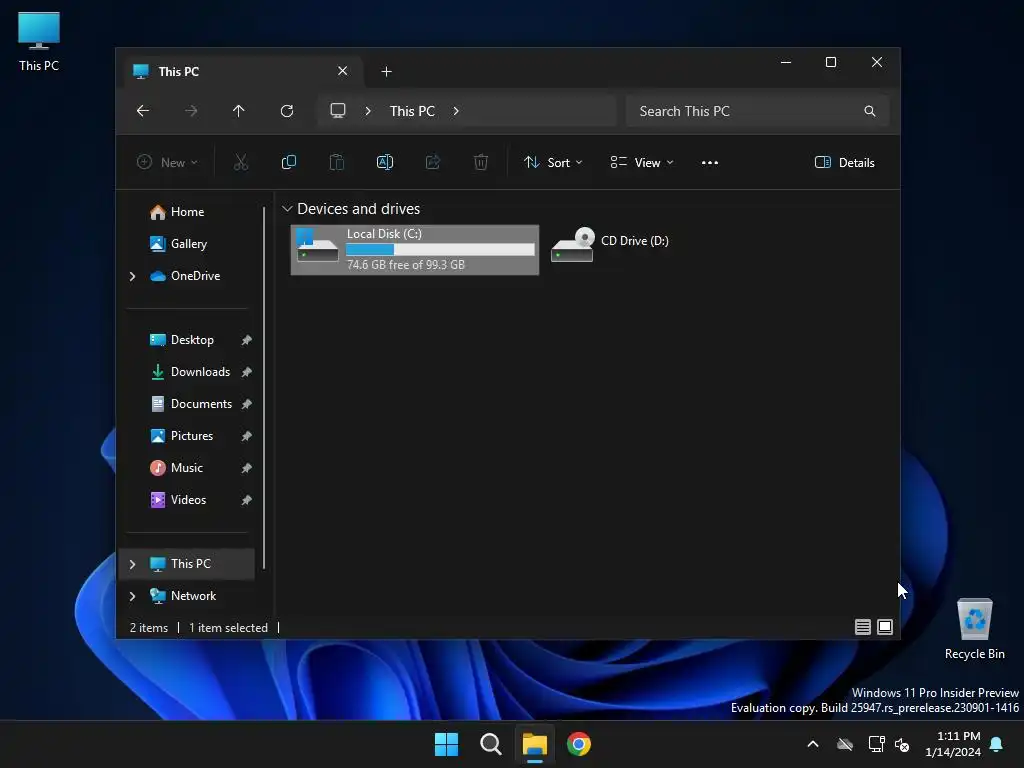Image resolution: width=1024 pixels, height=768 pixels.
Task: Select This PC desktop shortcut
Action: click(x=39, y=42)
